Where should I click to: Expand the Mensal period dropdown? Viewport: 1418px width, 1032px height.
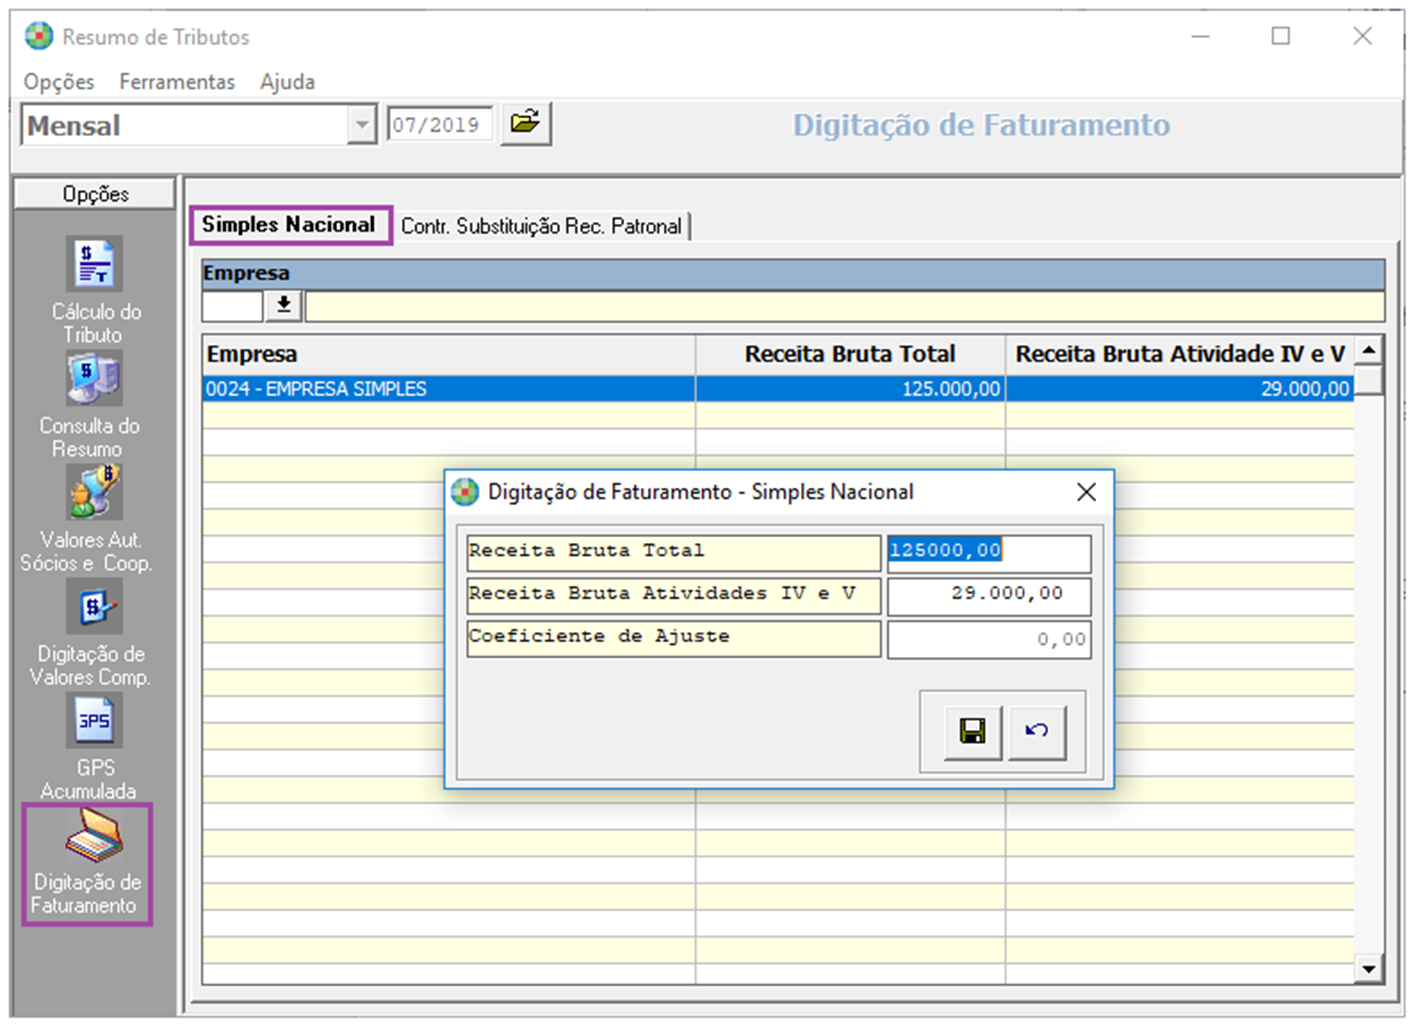click(361, 126)
